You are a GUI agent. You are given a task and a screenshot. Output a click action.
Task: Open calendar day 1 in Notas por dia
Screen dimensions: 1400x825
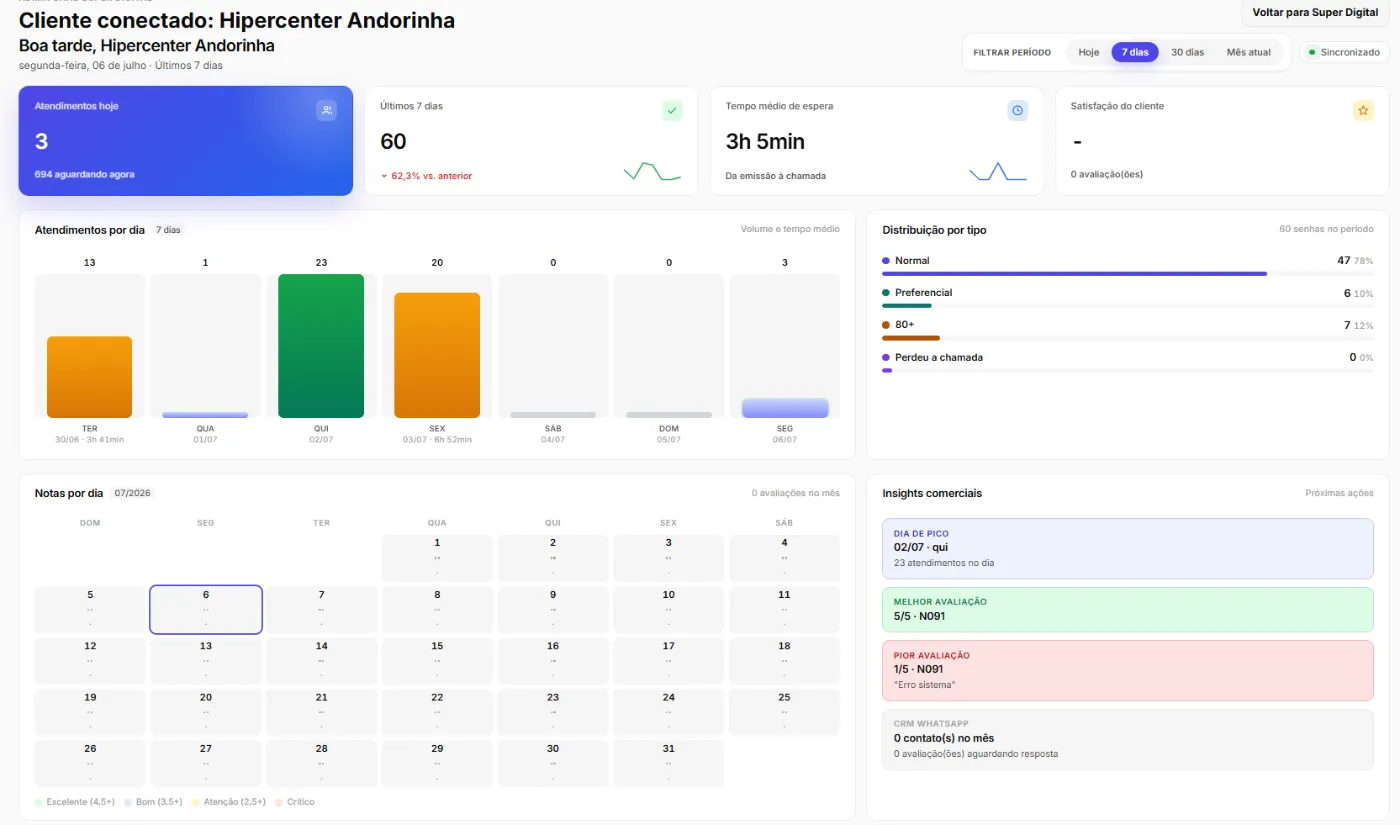pos(437,558)
